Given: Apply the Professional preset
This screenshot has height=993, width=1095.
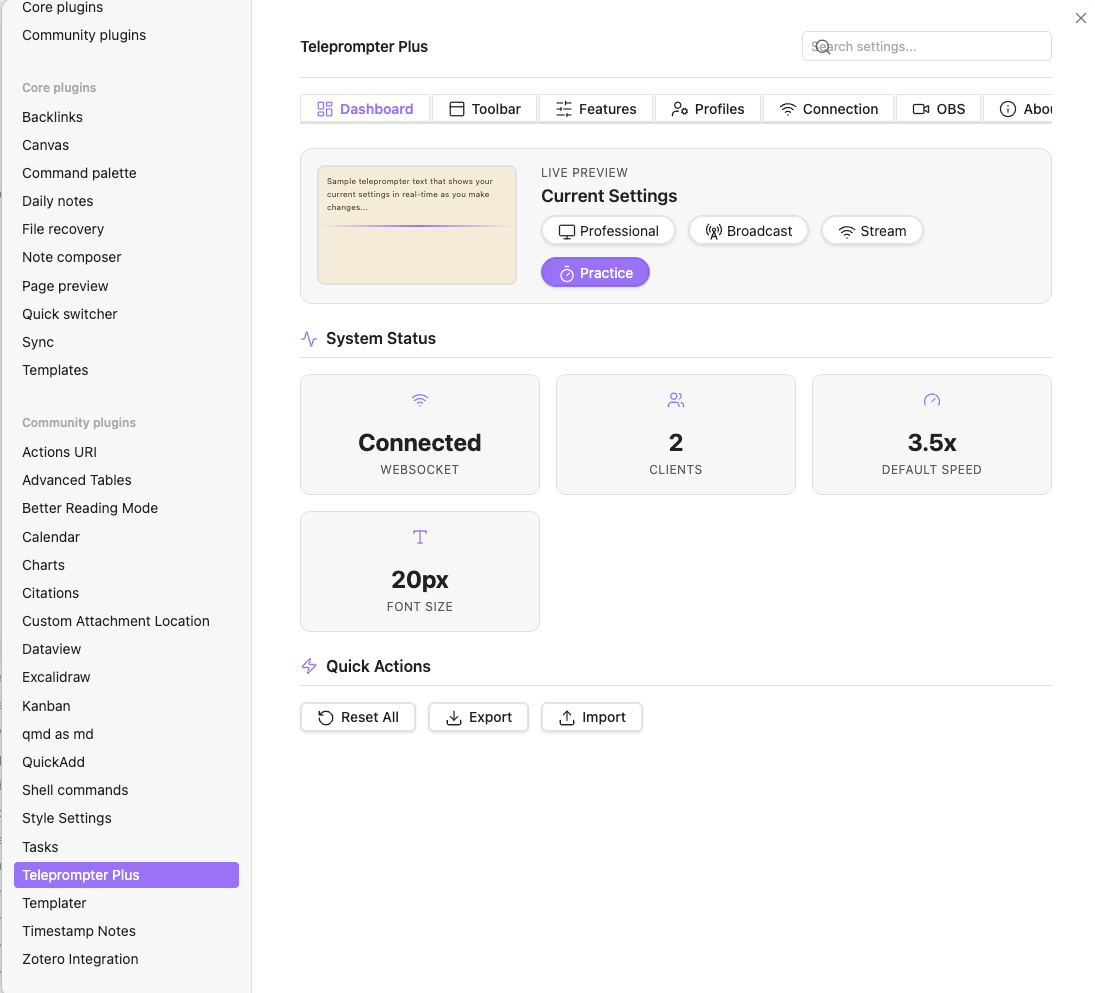Looking at the screenshot, I should click(608, 231).
